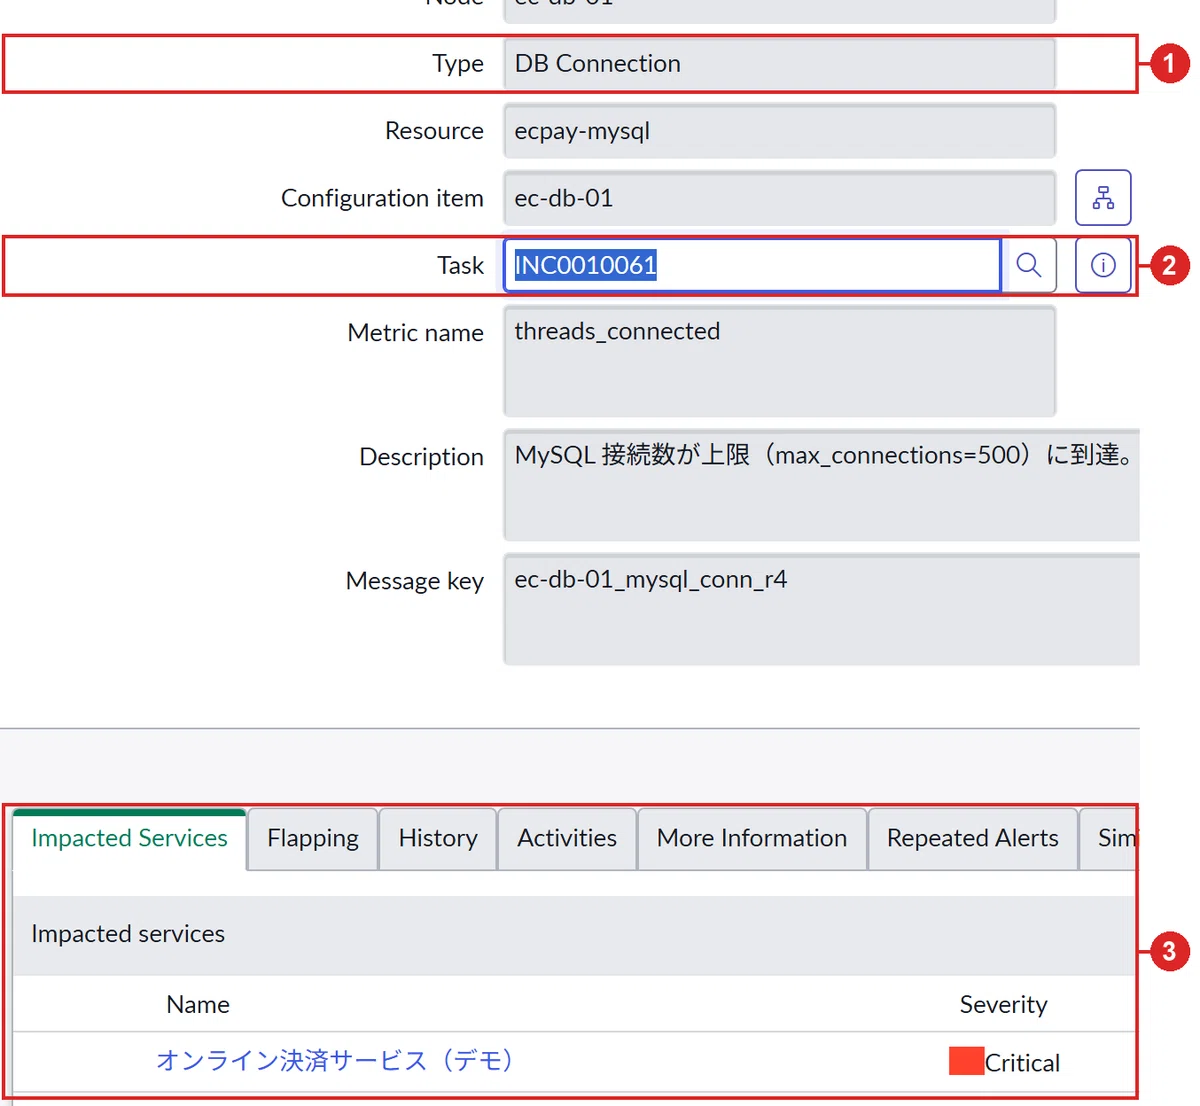
Task: Click the Metric name label
Action: click(x=415, y=332)
